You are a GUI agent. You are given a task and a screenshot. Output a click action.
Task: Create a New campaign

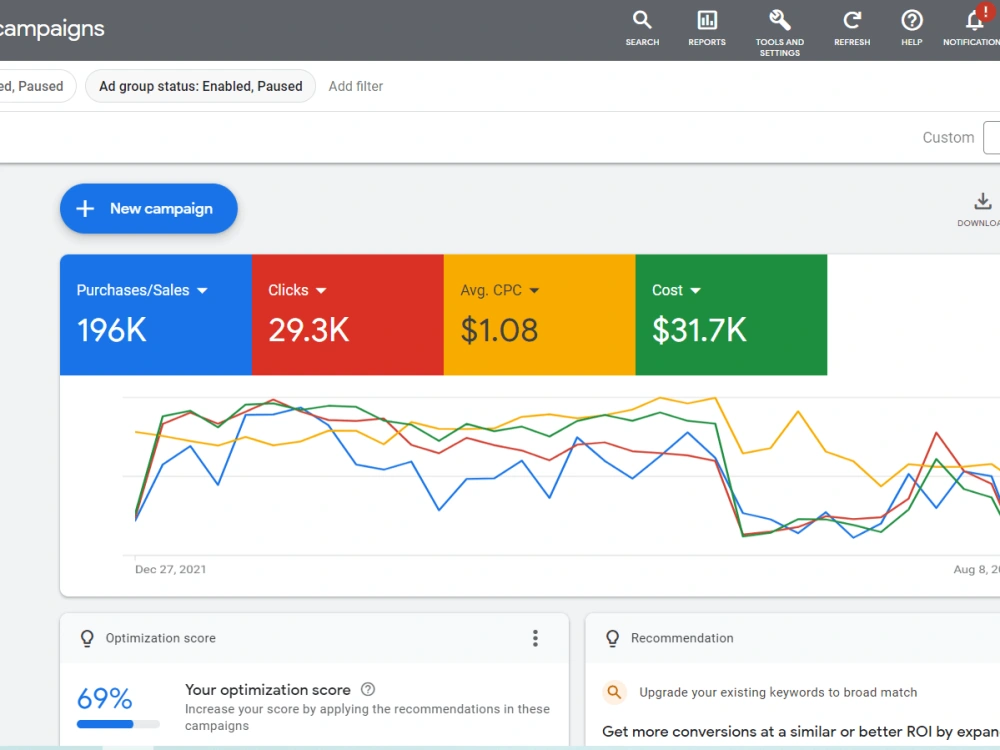pos(149,209)
